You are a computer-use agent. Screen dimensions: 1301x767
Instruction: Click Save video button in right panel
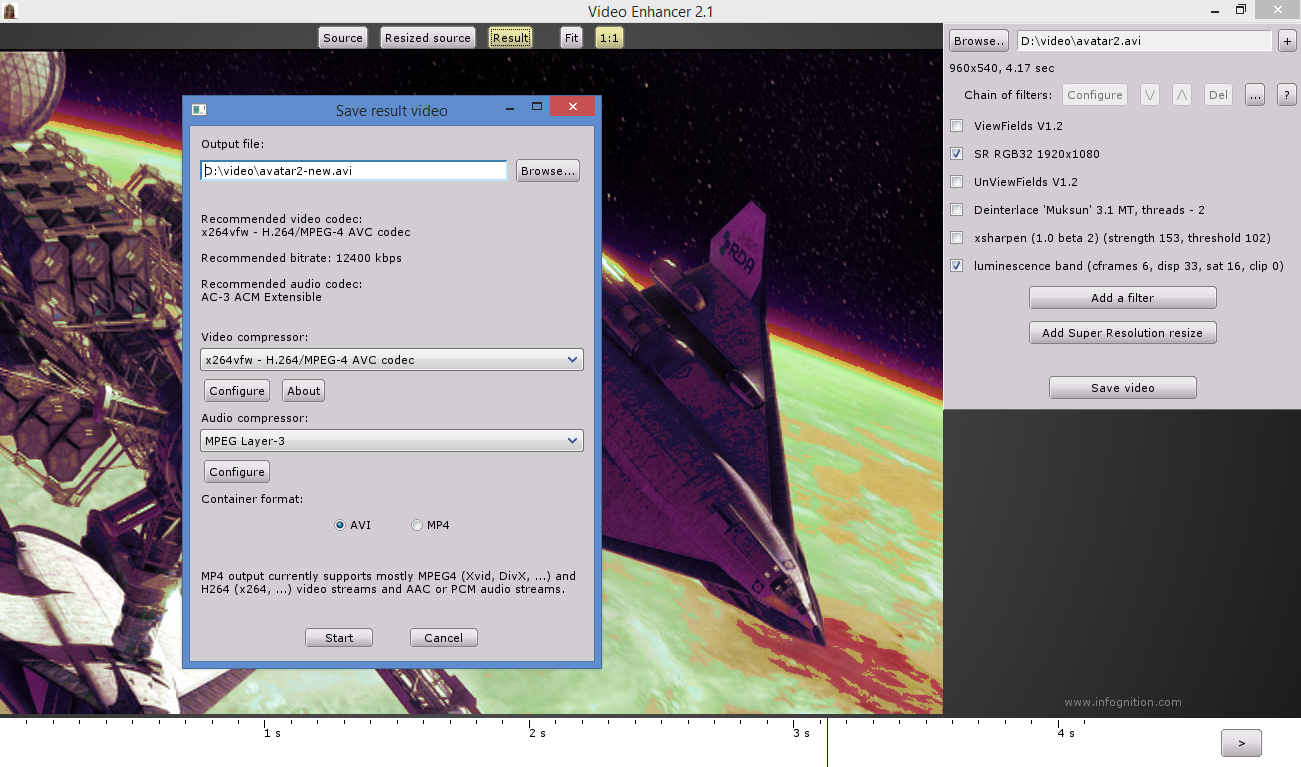point(1123,388)
